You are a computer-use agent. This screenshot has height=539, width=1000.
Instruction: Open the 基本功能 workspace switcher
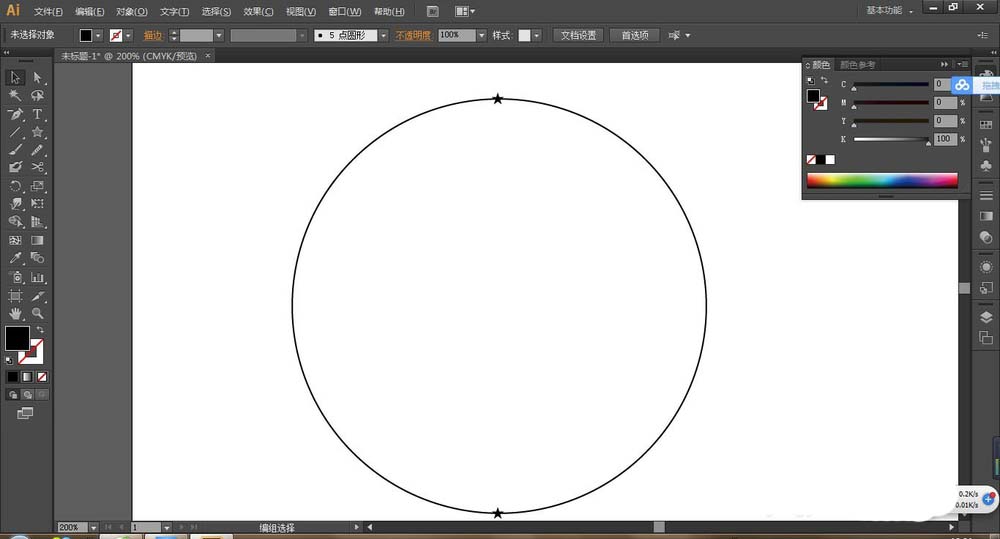[889, 10]
